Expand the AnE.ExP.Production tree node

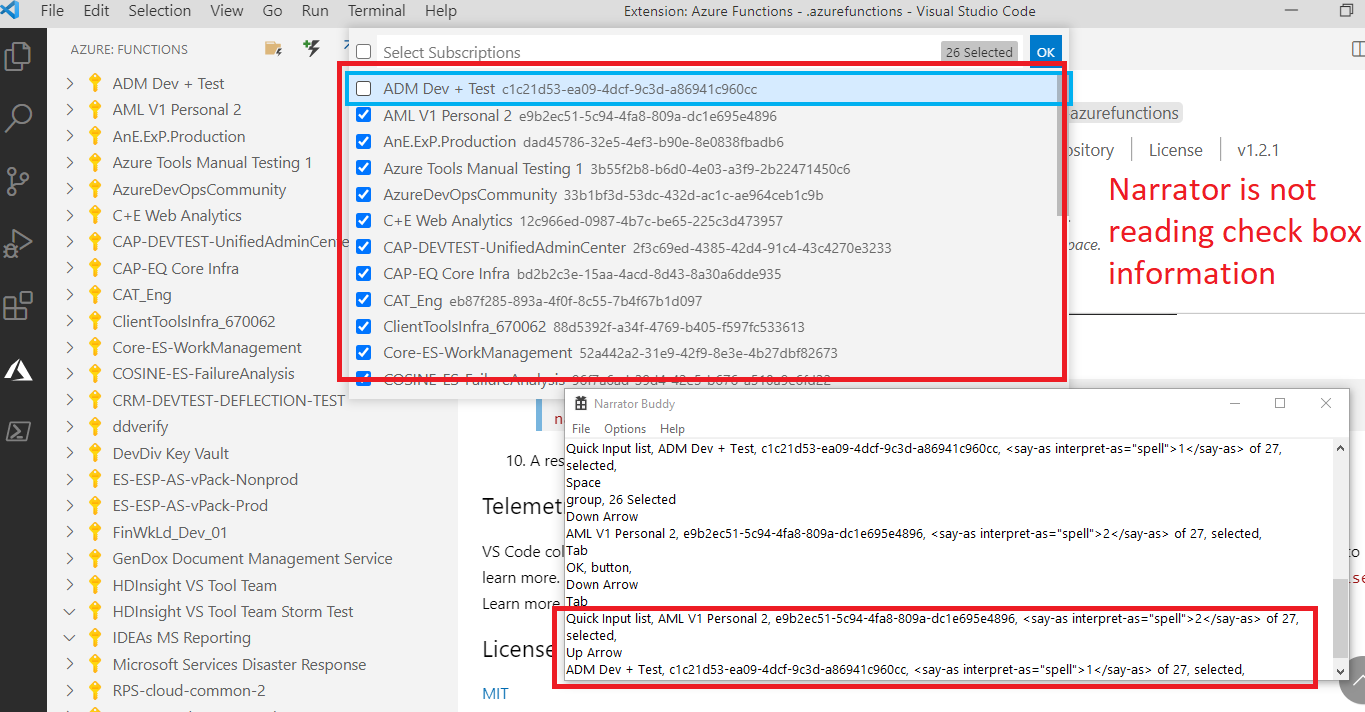coord(70,137)
